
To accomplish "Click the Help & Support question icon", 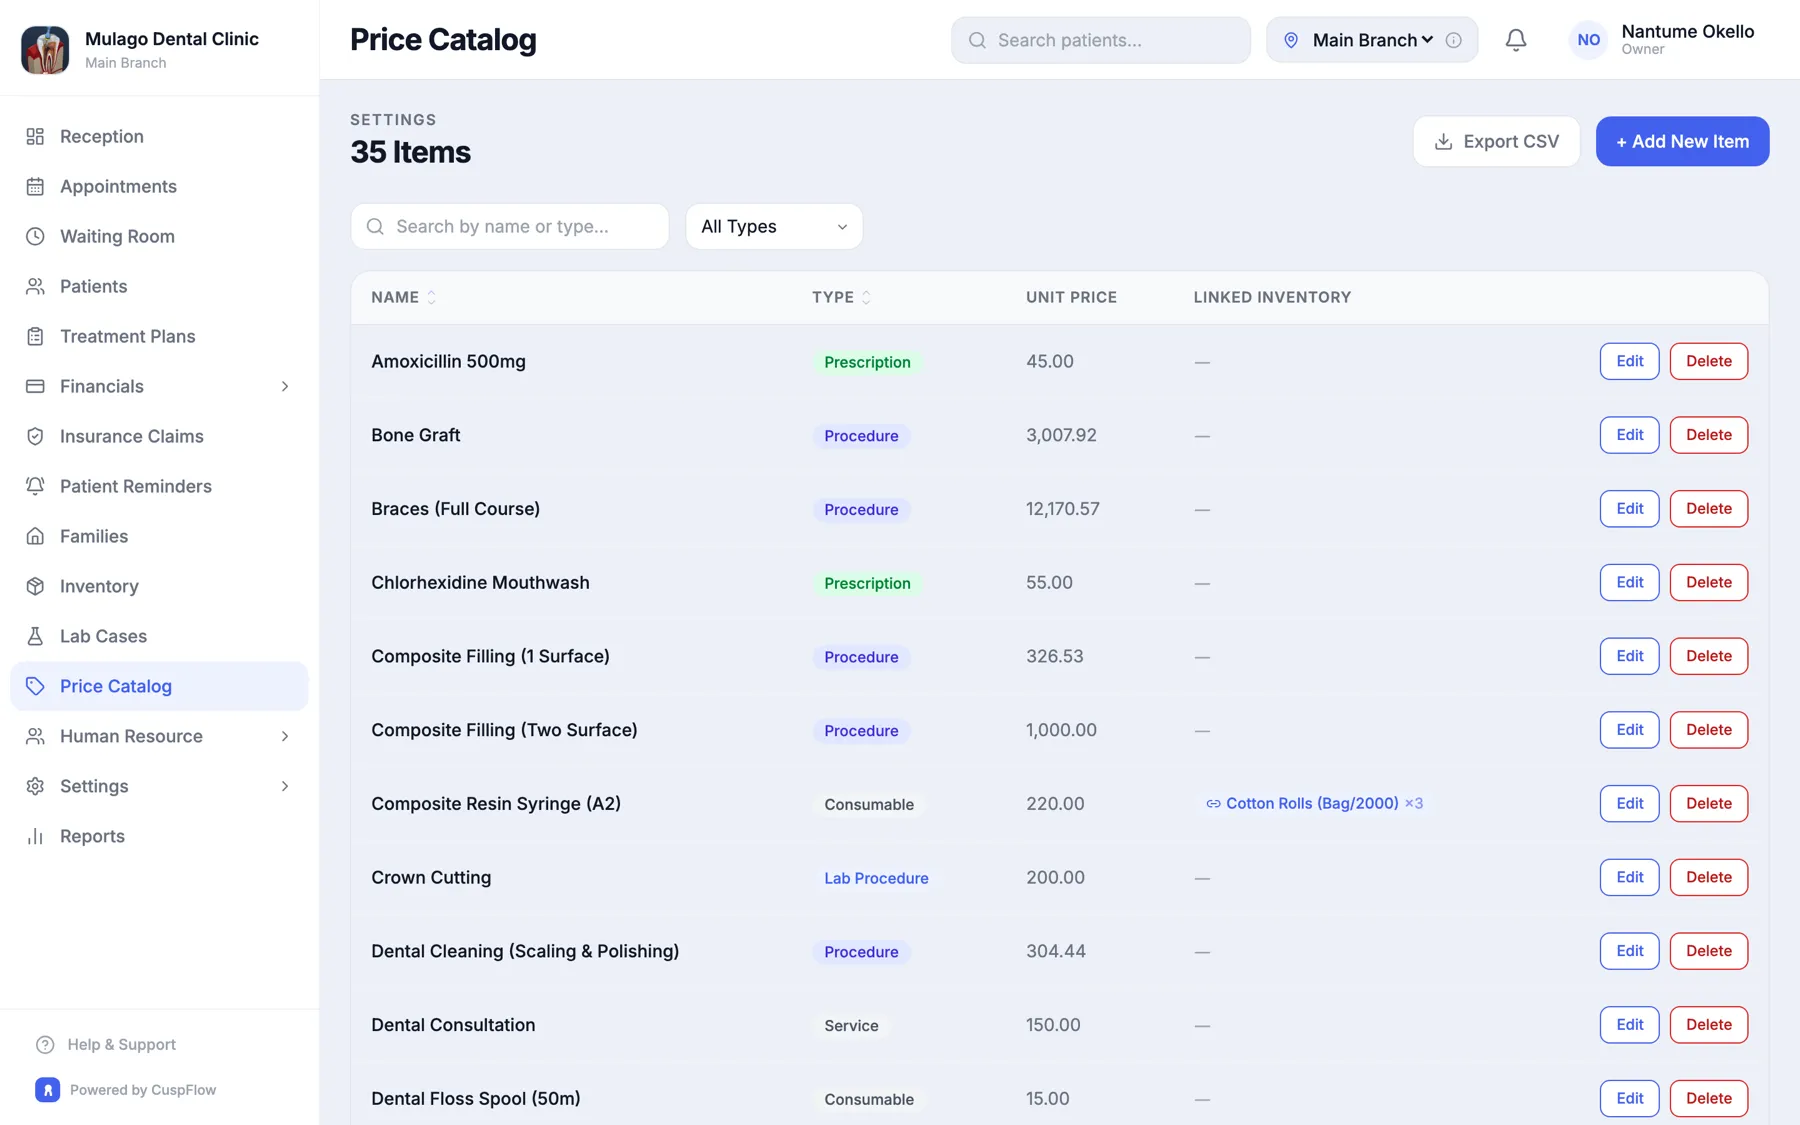I will (x=45, y=1045).
